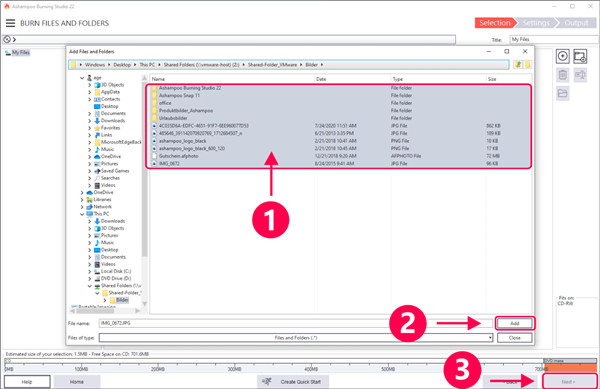Click the yellow folder icon at the dialog's top right
The image size is (600, 389).
pos(528,65)
